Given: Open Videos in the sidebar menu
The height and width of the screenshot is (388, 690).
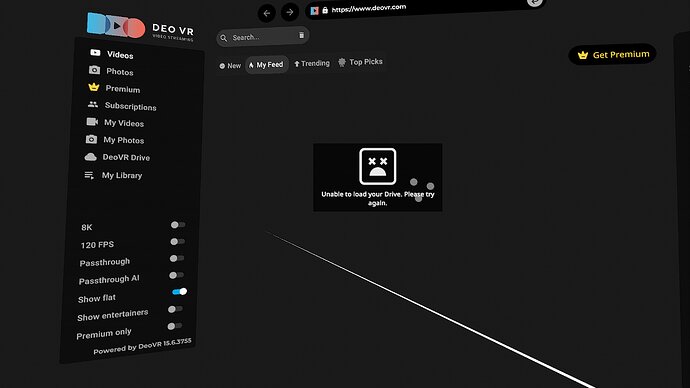Looking at the screenshot, I should coord(112,54).
